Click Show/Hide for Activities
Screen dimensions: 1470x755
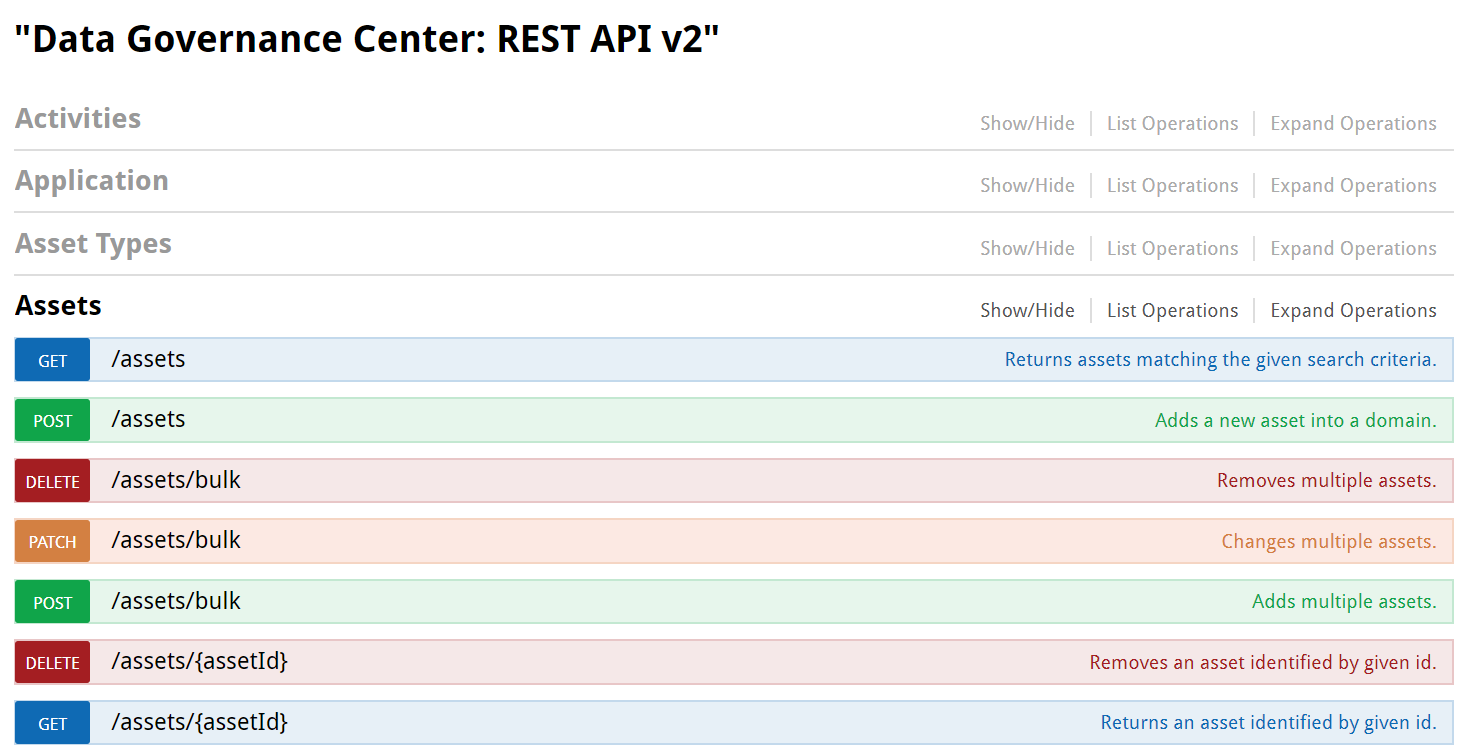pos(1027,124)
